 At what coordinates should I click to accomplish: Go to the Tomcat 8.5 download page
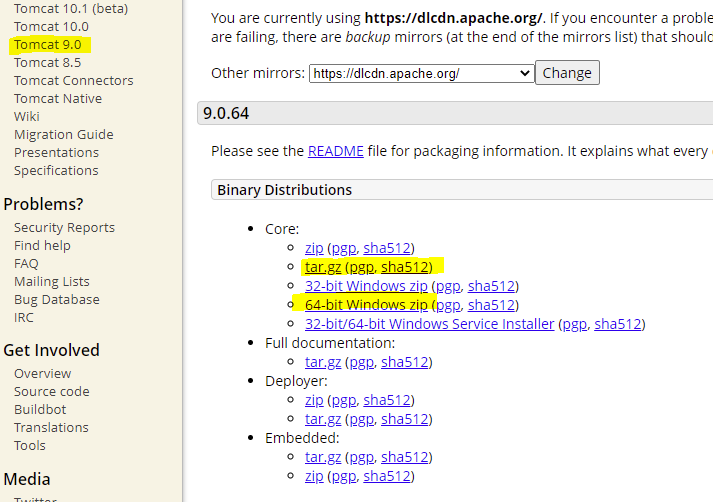tap(47, 62)
